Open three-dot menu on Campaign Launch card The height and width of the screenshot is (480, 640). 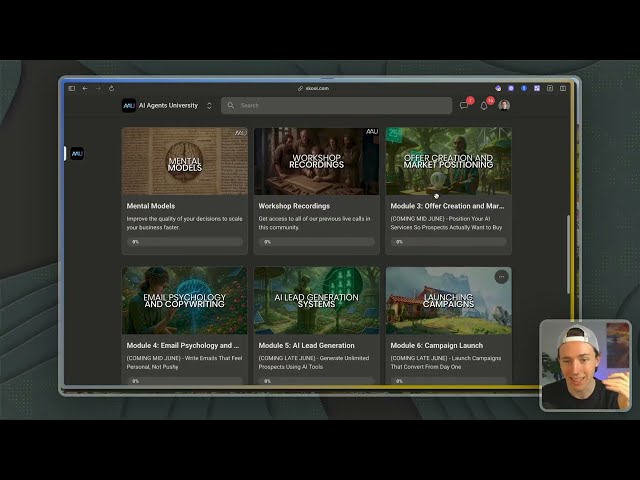tap(501, 276)
